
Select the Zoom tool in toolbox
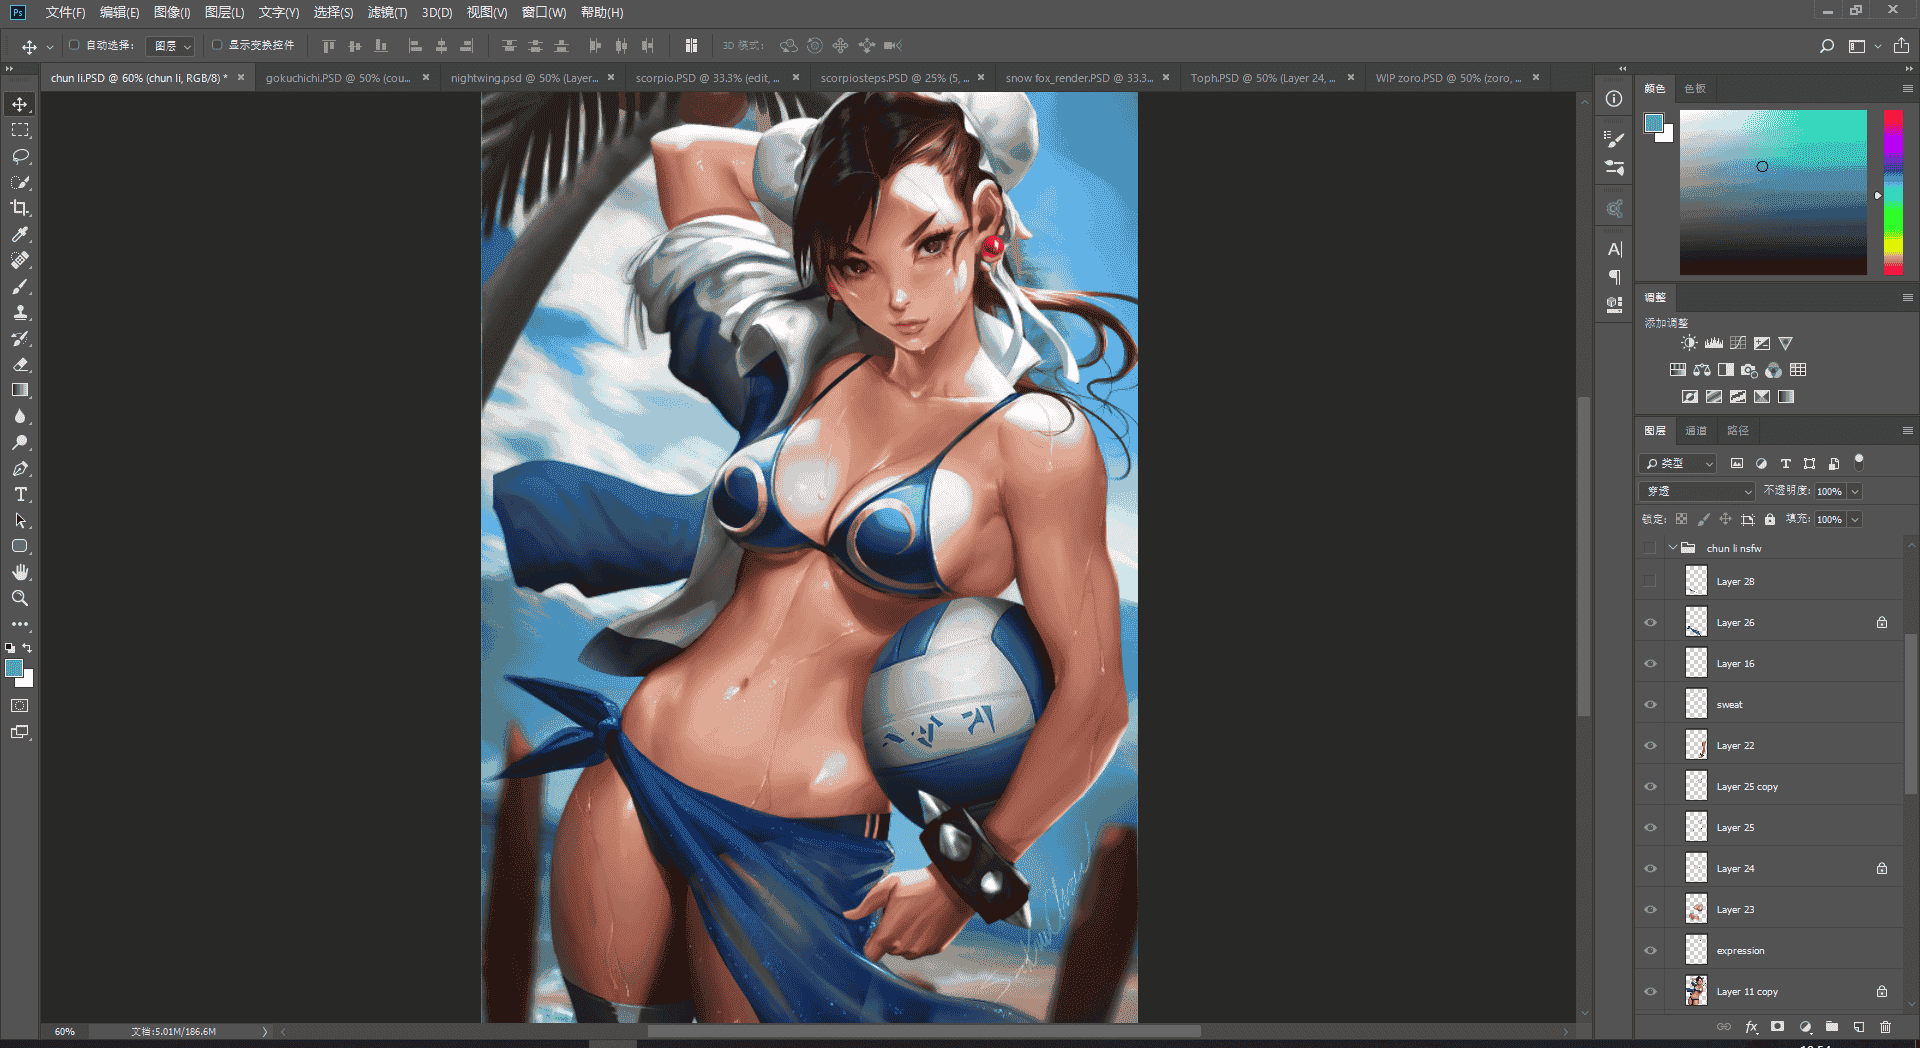click(20, 598)
